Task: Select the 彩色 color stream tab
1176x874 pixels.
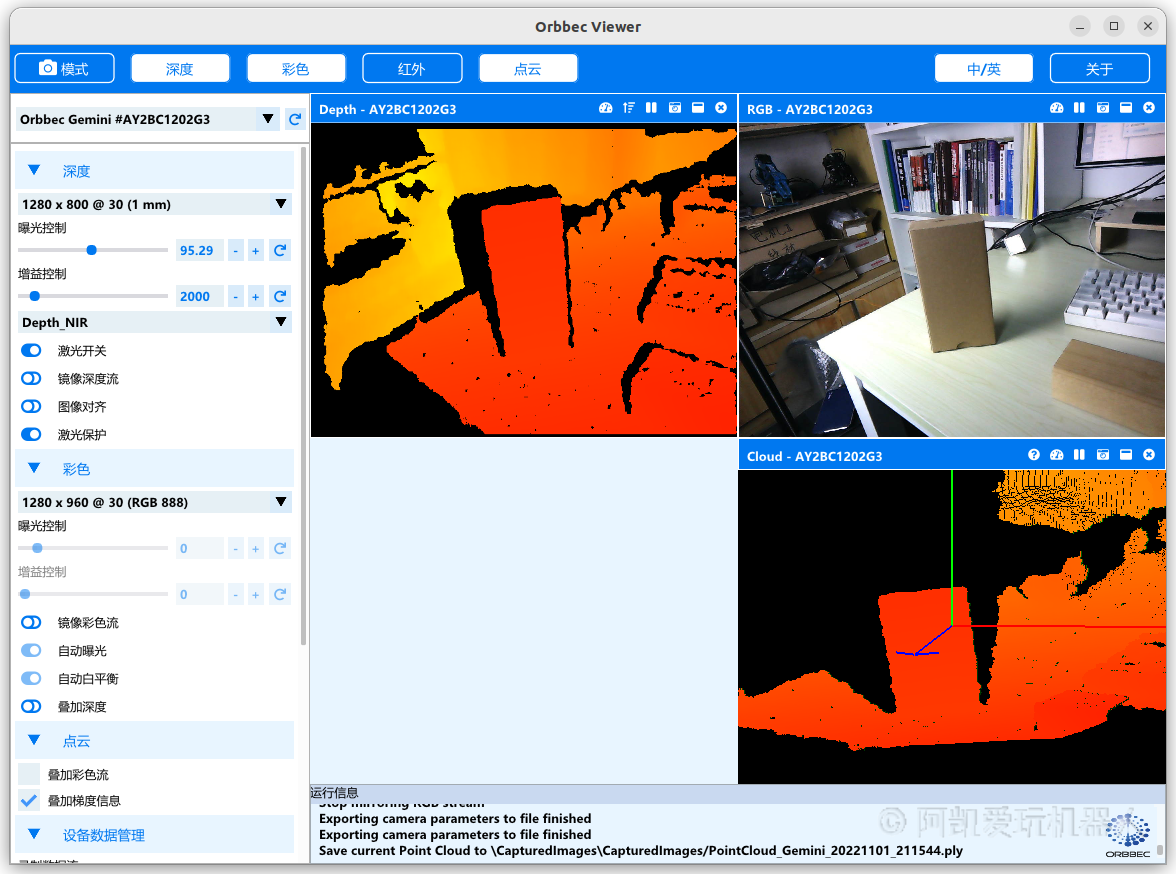Action: pos(296,68)
